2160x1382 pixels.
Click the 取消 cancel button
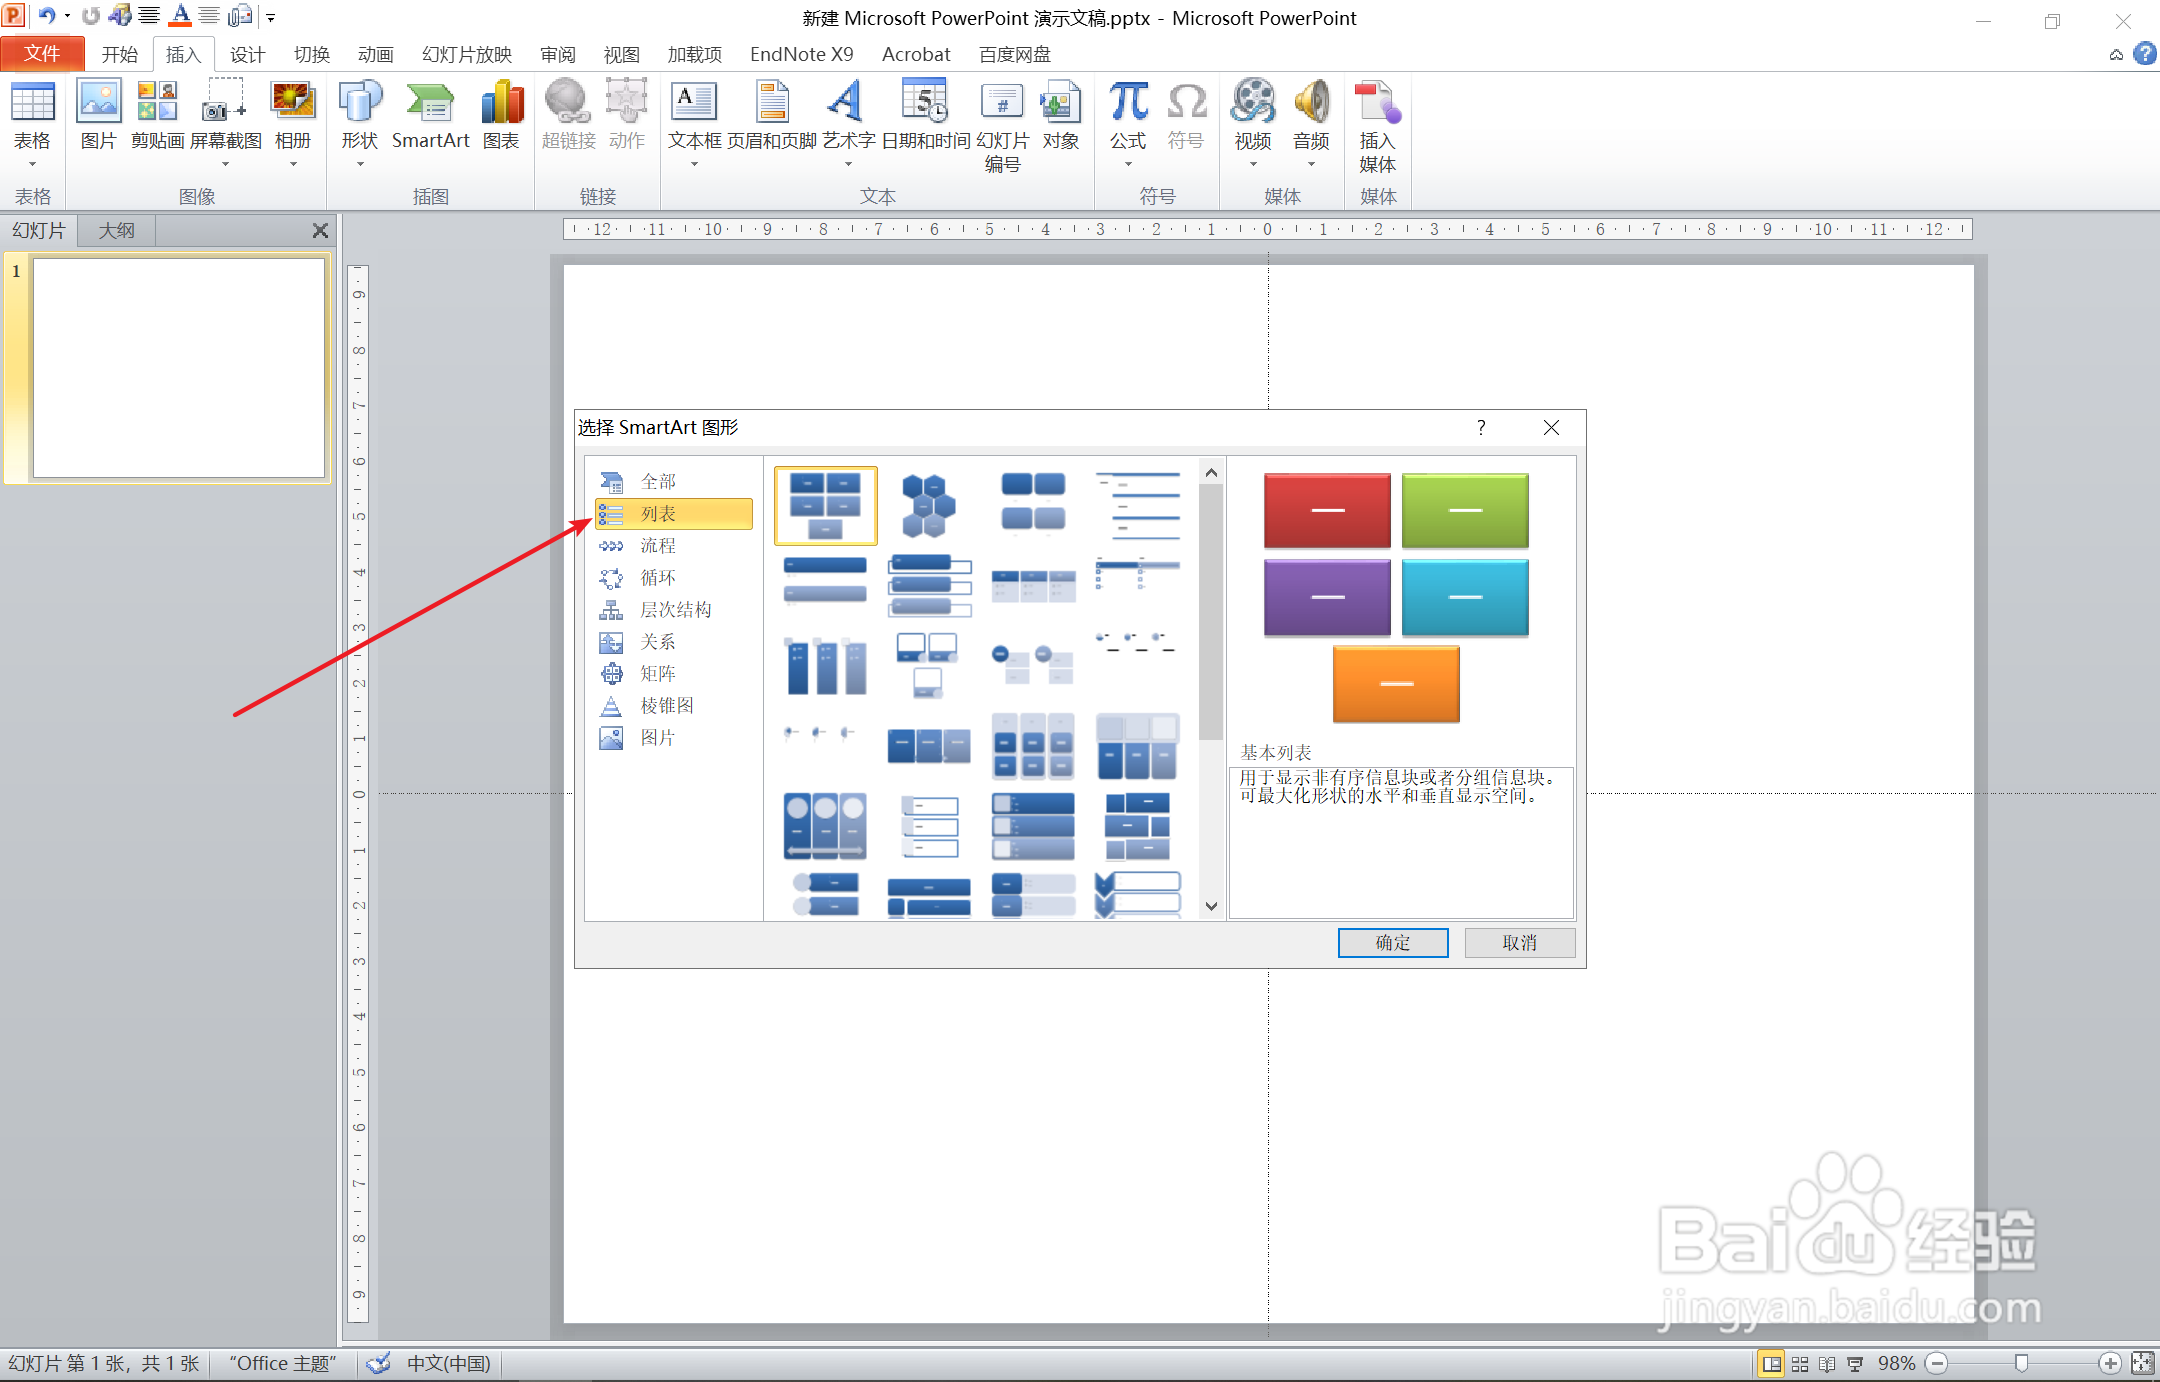point(1519,943)
